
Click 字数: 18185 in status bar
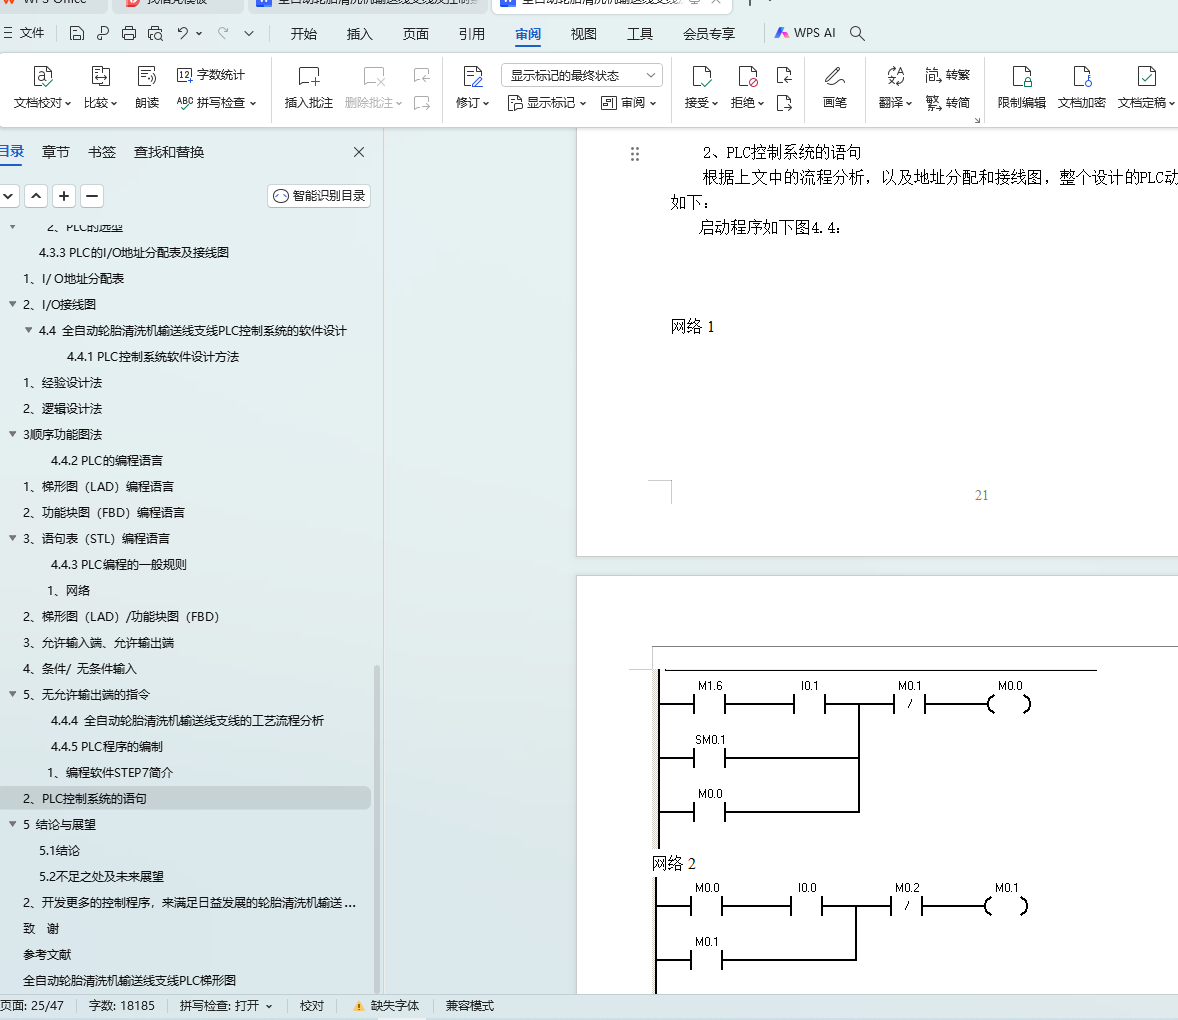[x=122, y=1006]
